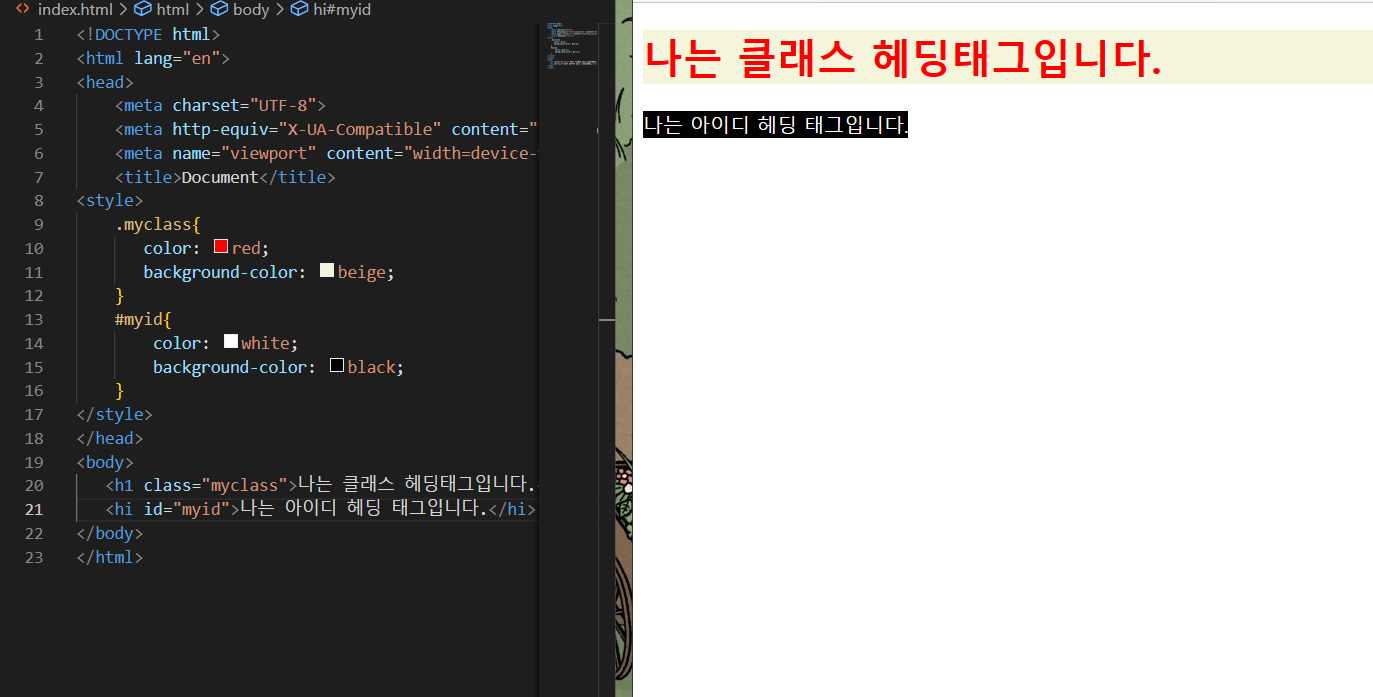The width and height of the screenshot is (1373, 697).
Task: Open red color swatch picker
Action: click(x=221, y=247)
